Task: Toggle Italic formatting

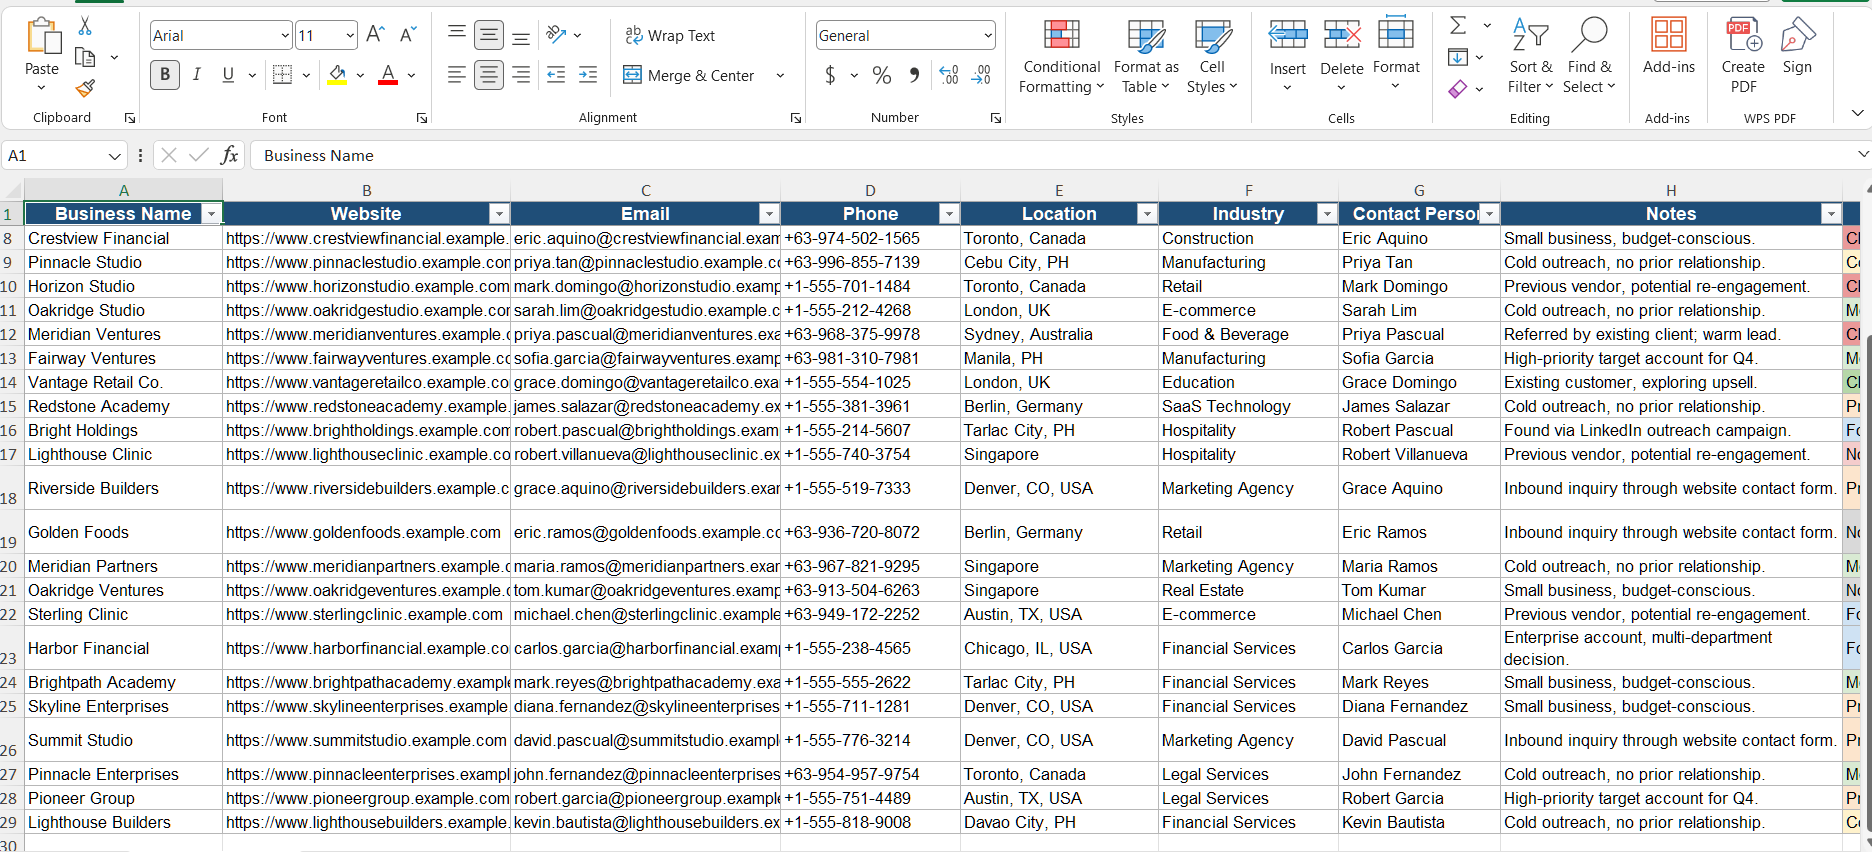Action: click(197, 75)
